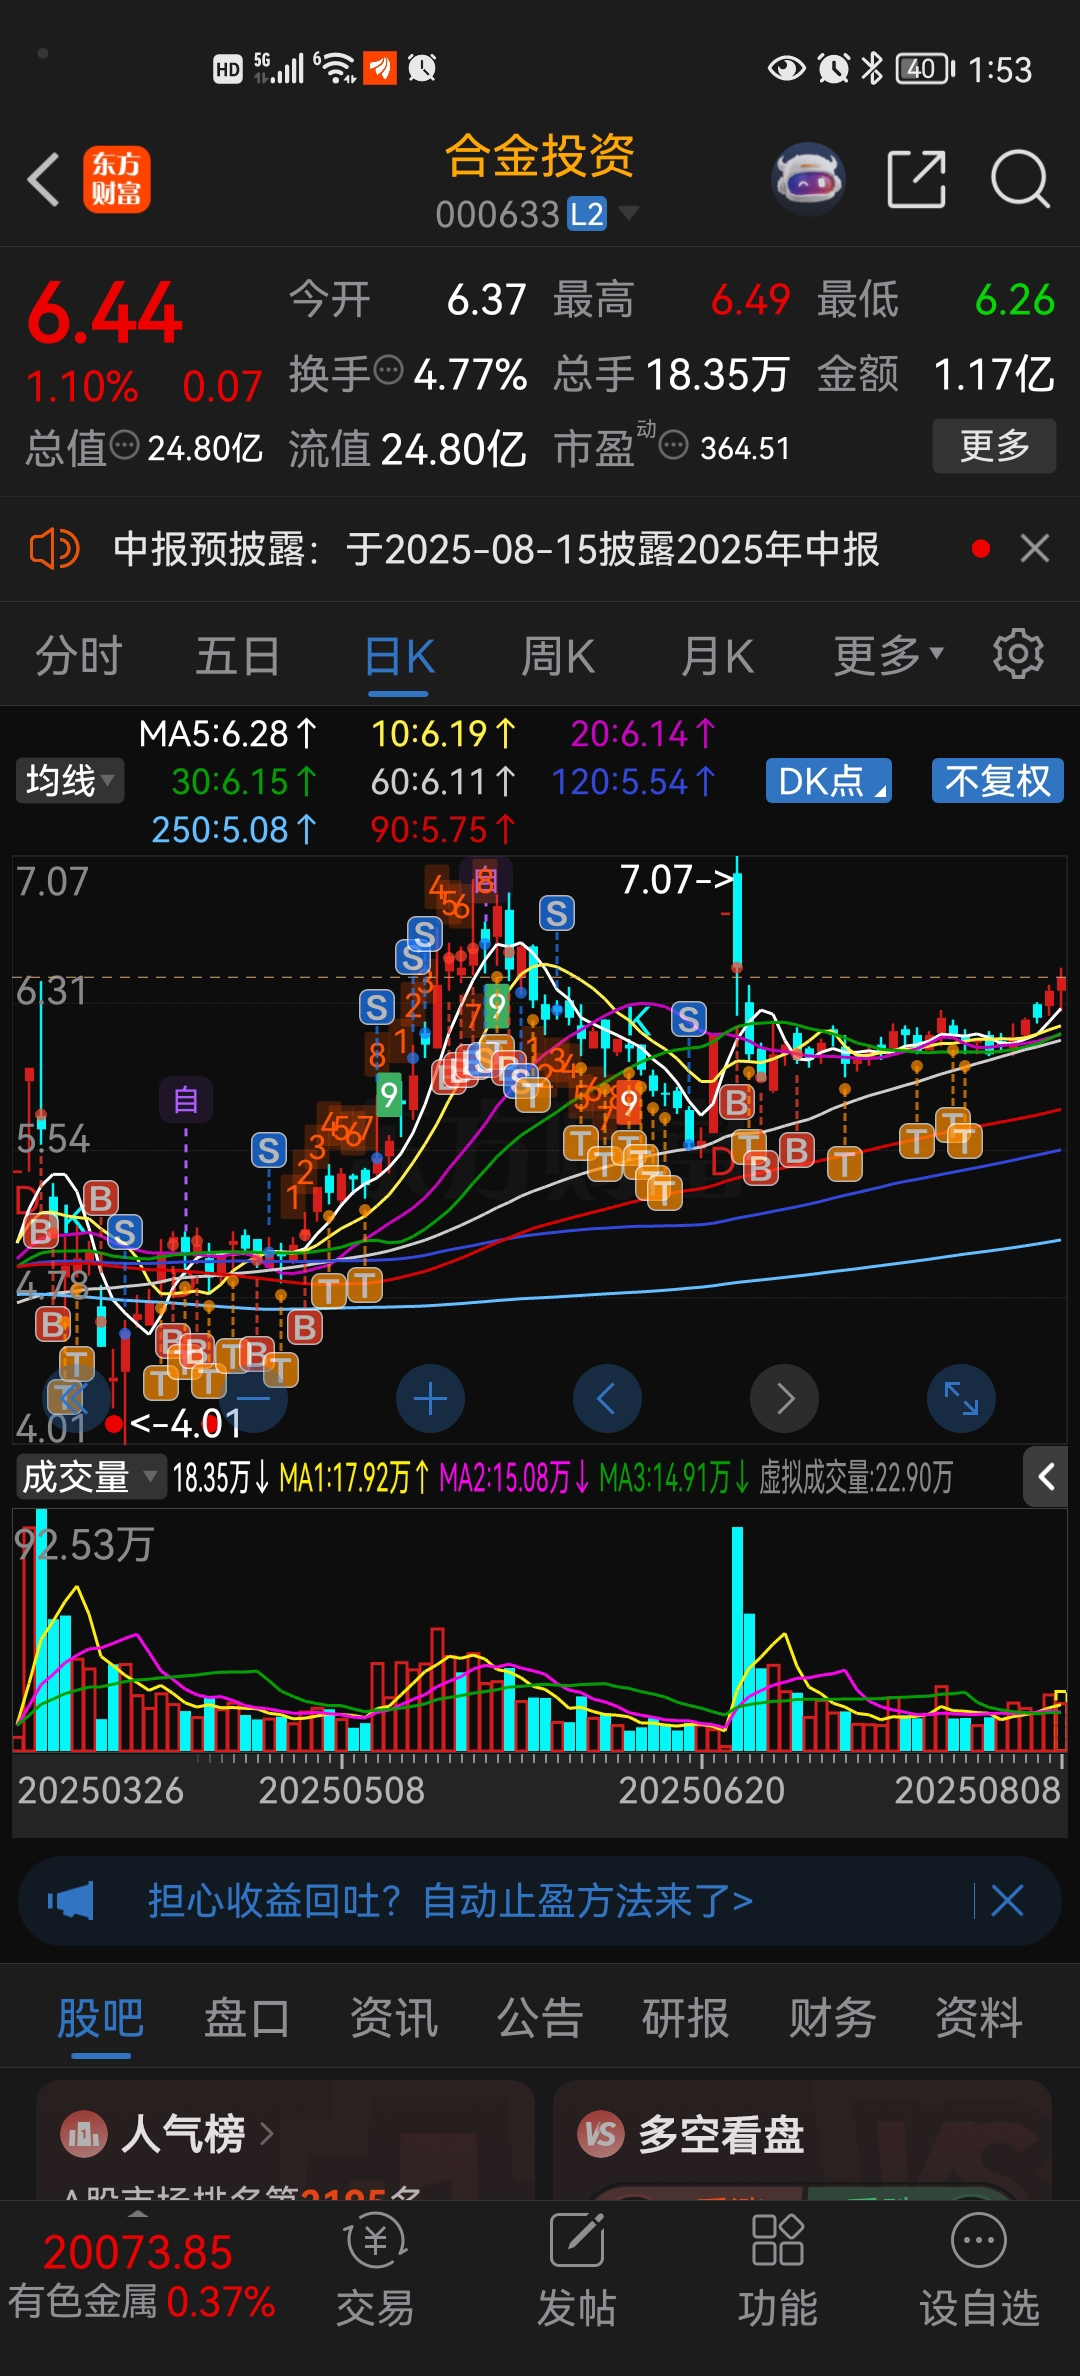Close the 自动止盈 promo banner
Screen dimensions: 1080x2376
pyautogui.click(x=1007, y=1900)
